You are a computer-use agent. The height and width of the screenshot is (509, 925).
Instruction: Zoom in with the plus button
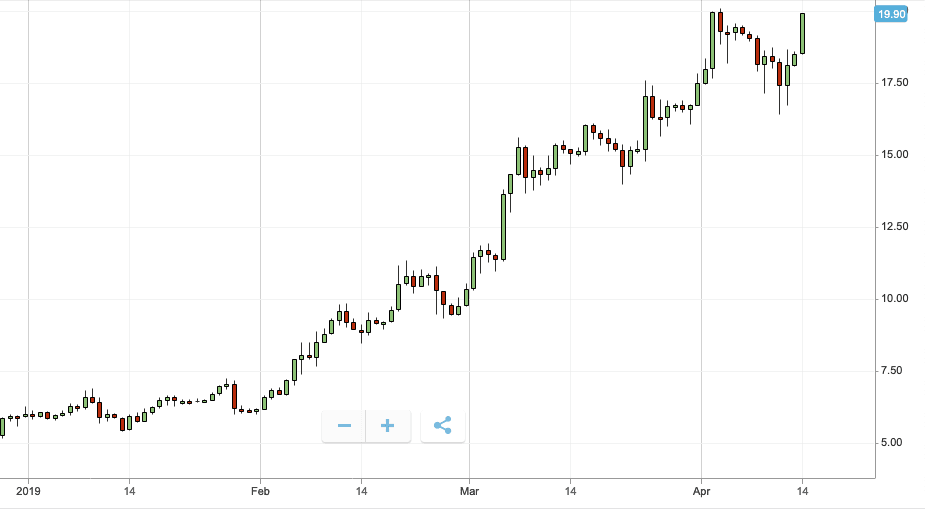pyautogui.click(x=388, y=426)
